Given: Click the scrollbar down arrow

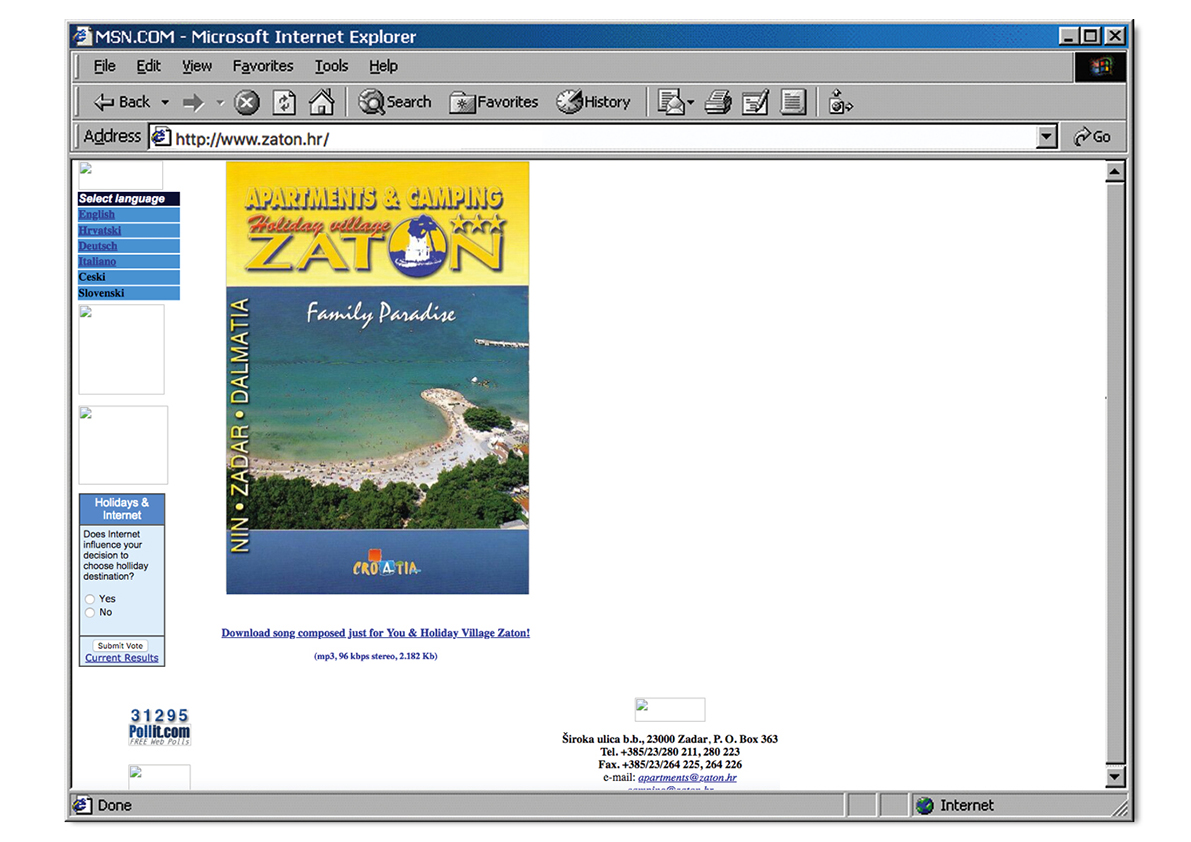Looking at the screenshot, I should click(1115, 777).
